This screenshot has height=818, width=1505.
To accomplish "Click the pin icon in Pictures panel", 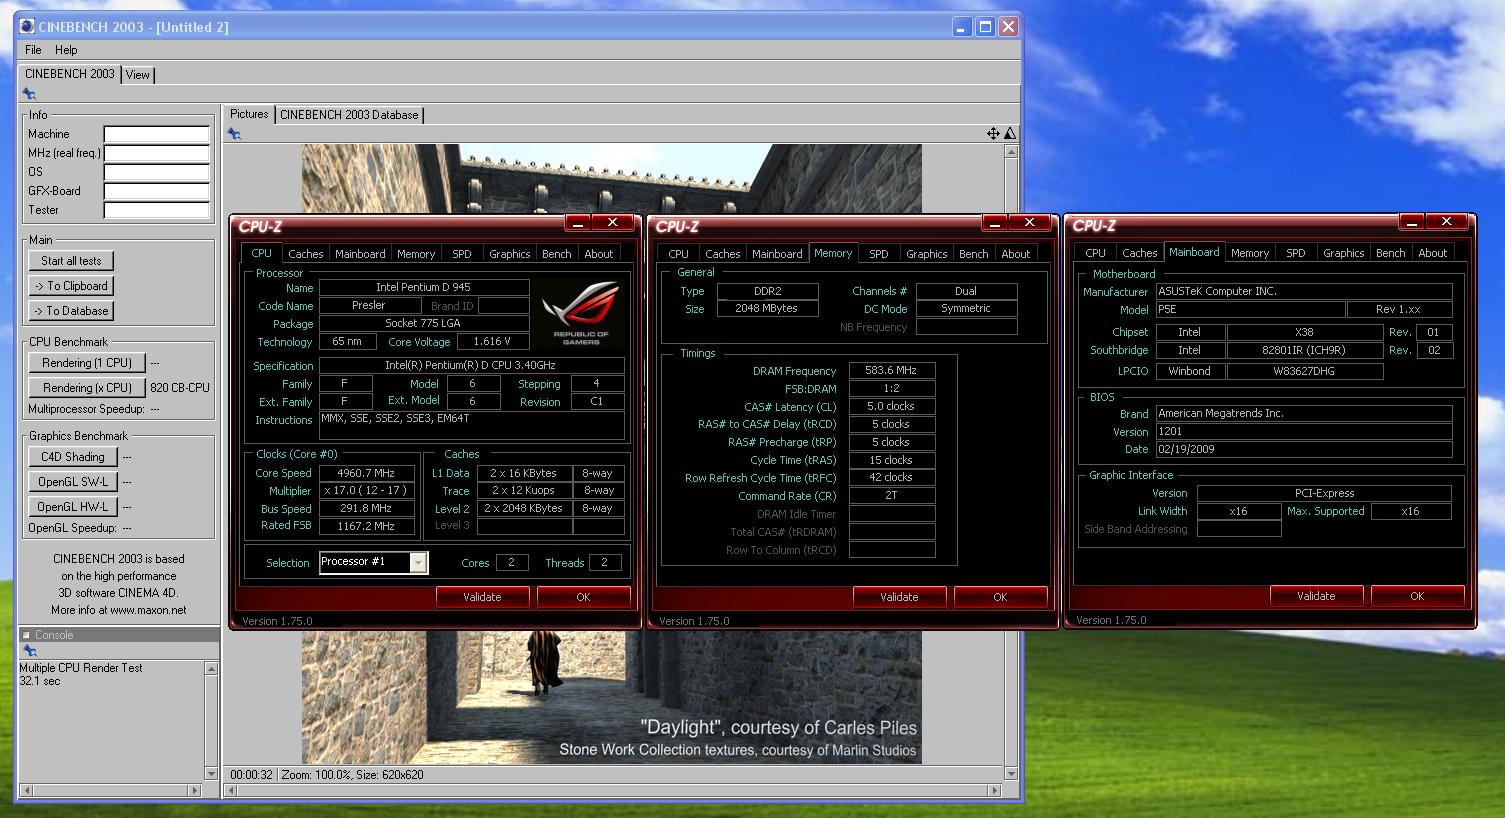I will coord(234,133).
